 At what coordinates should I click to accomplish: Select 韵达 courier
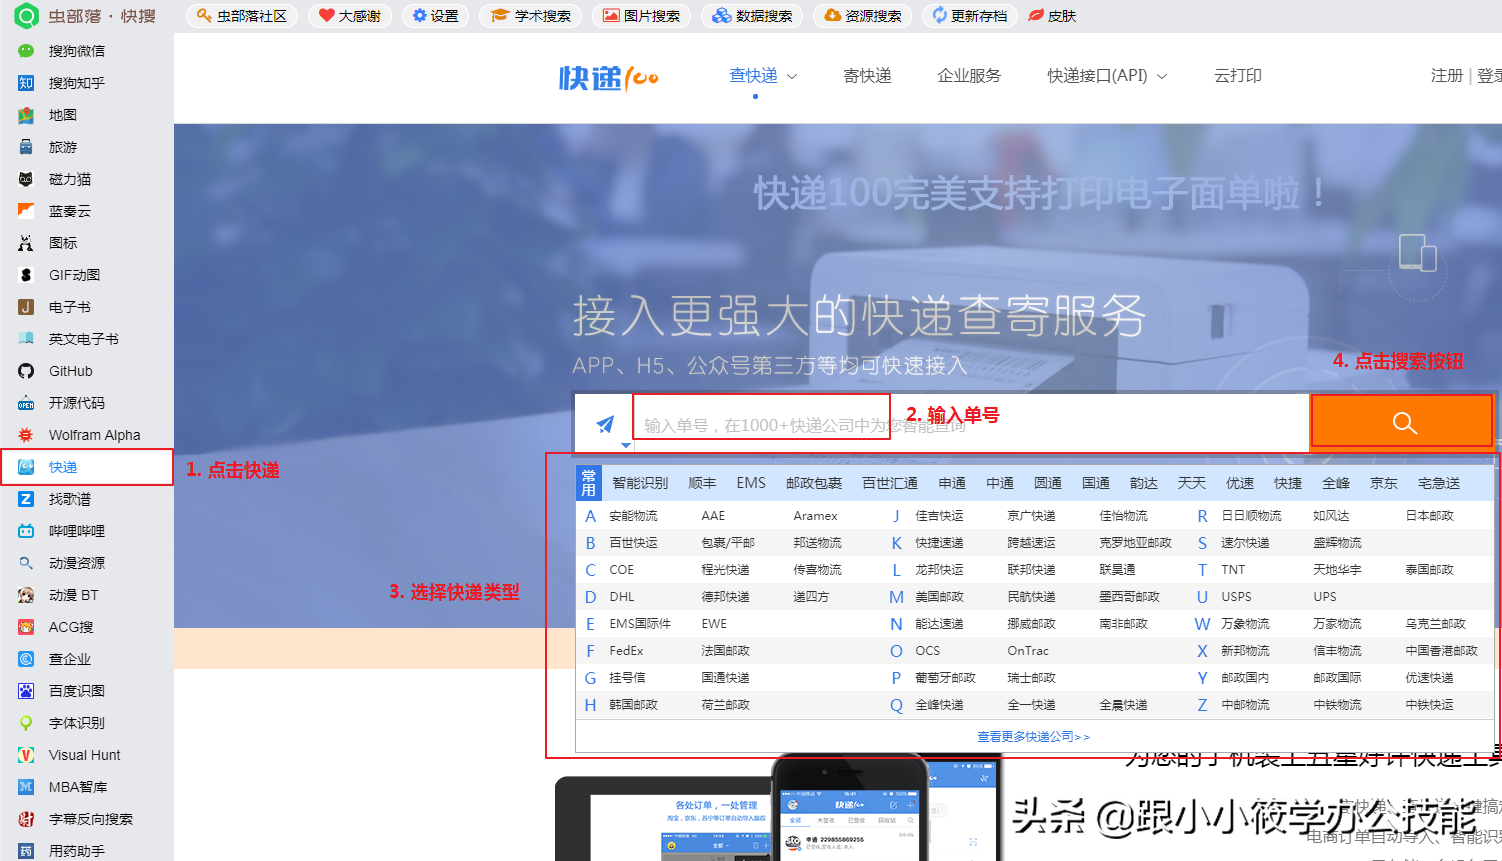coord(1144,483)
